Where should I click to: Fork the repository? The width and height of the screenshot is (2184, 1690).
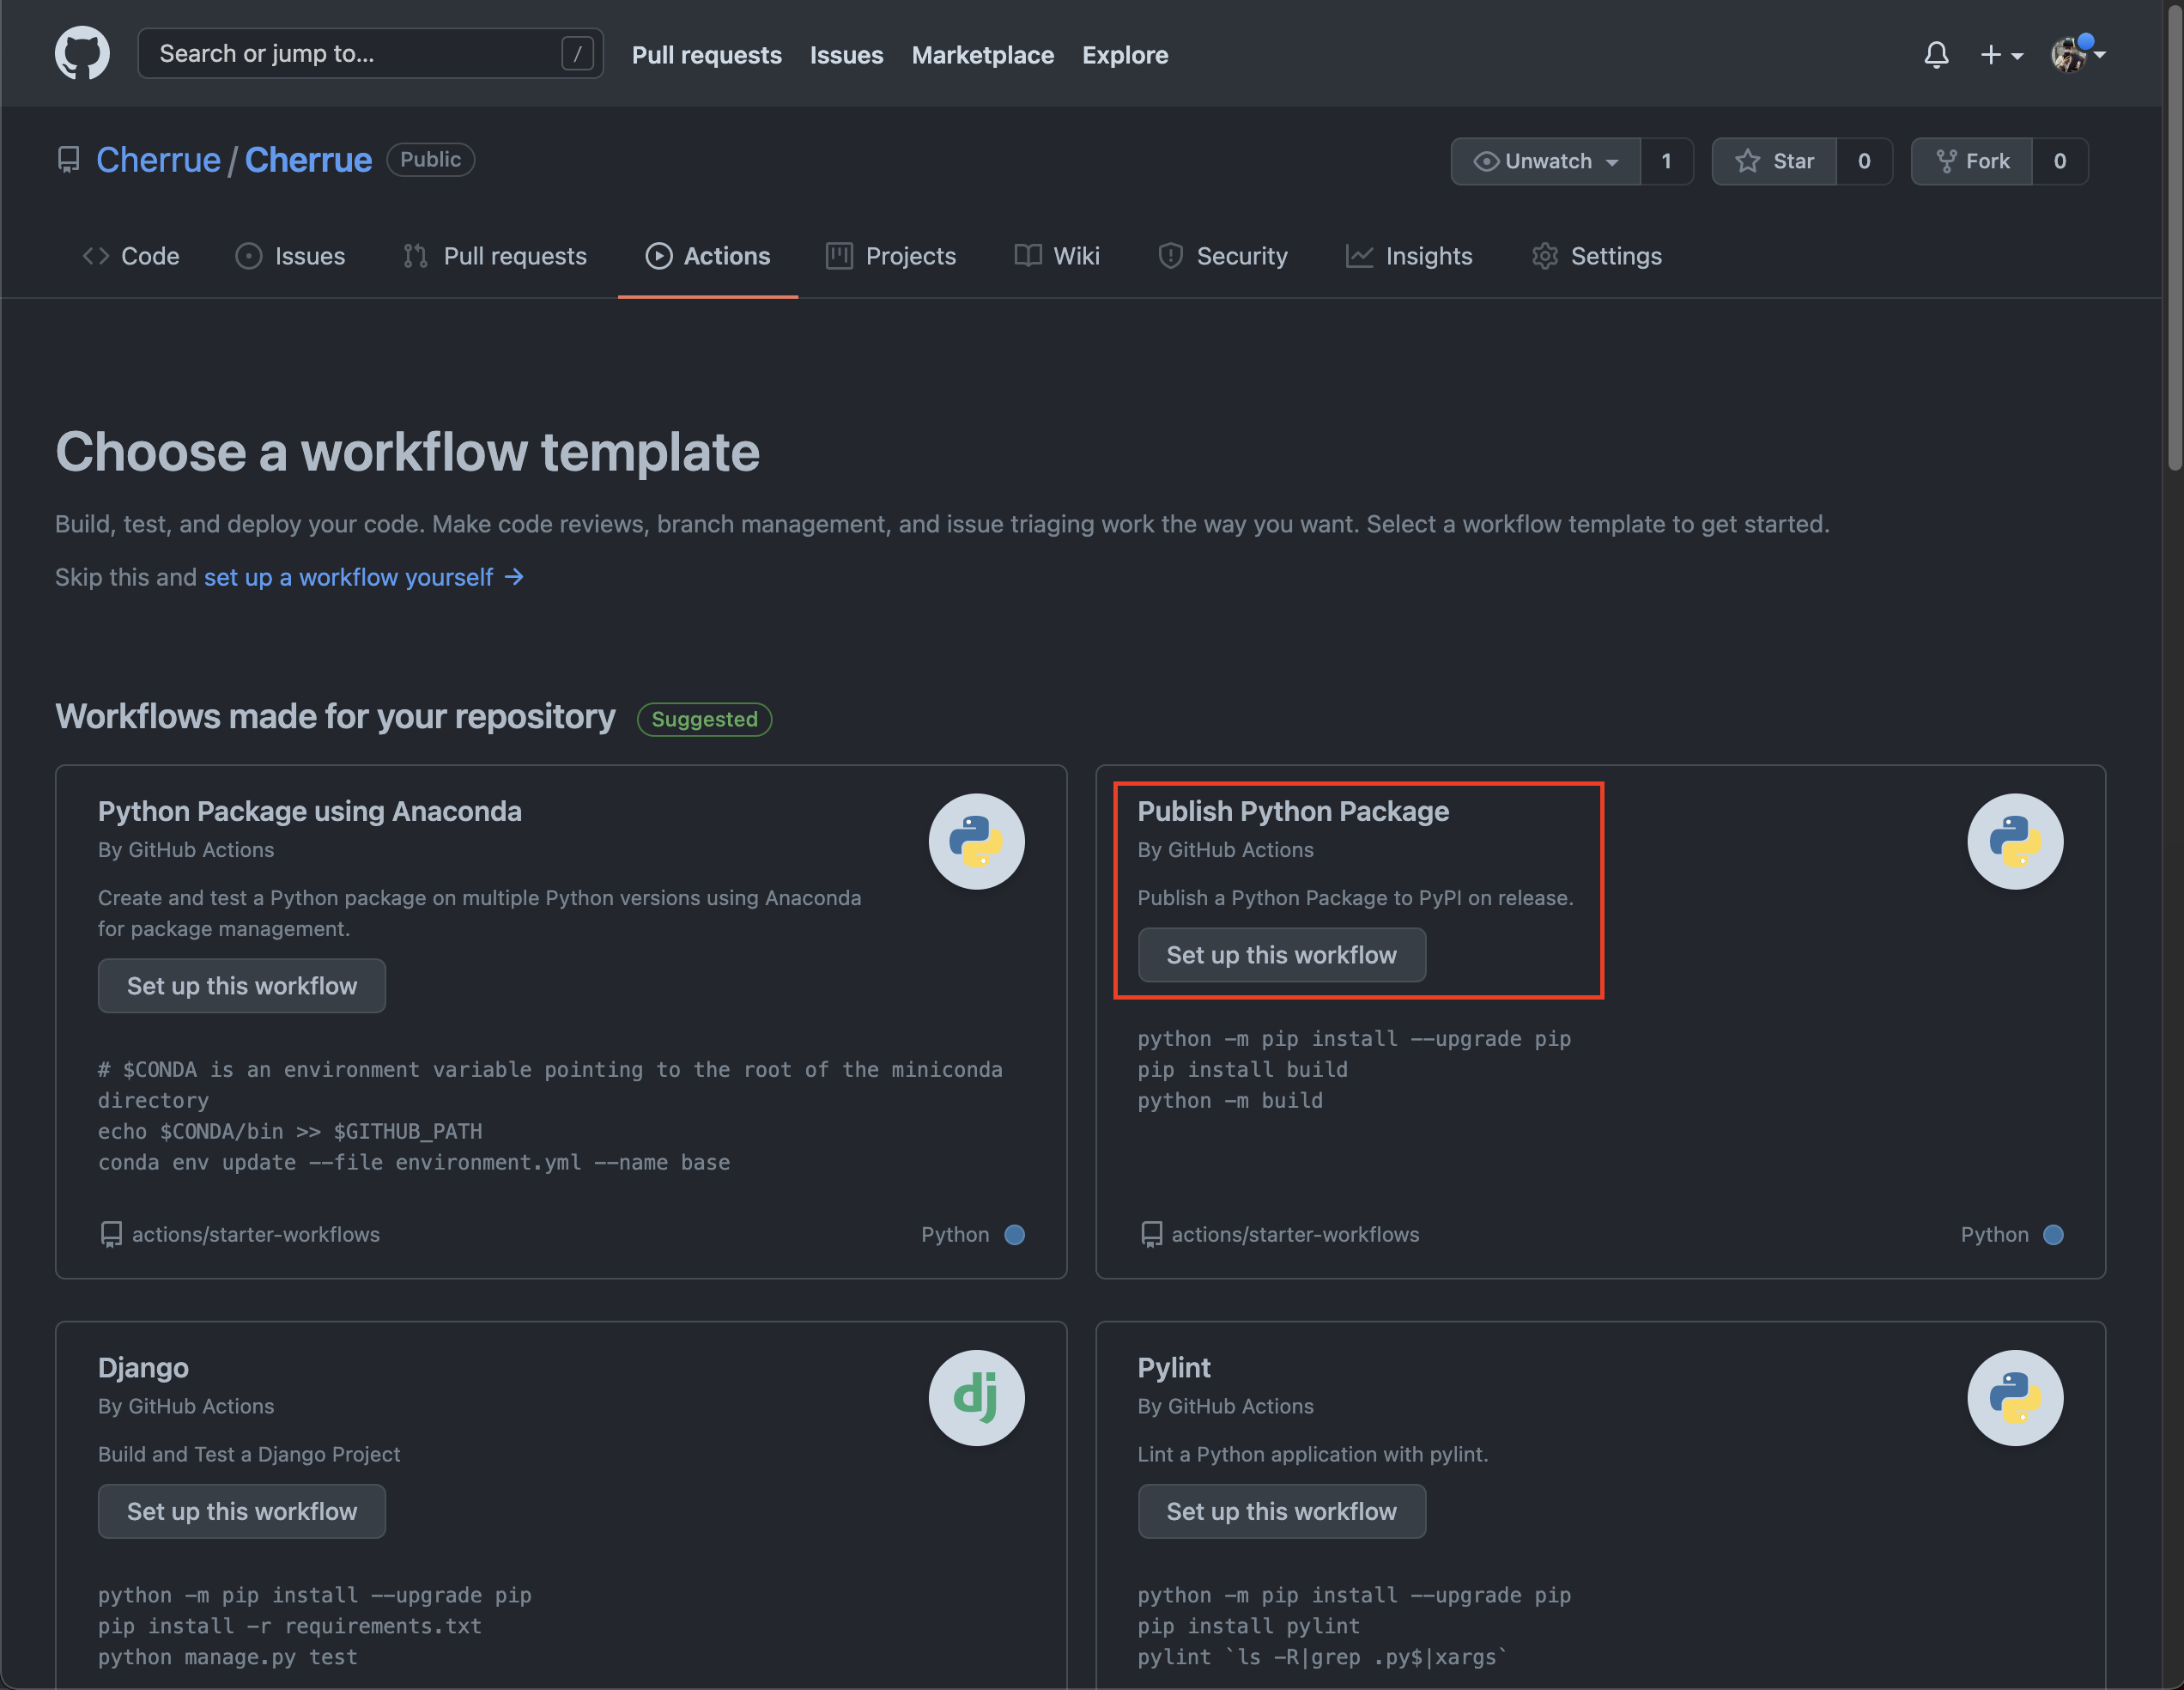1972,161
